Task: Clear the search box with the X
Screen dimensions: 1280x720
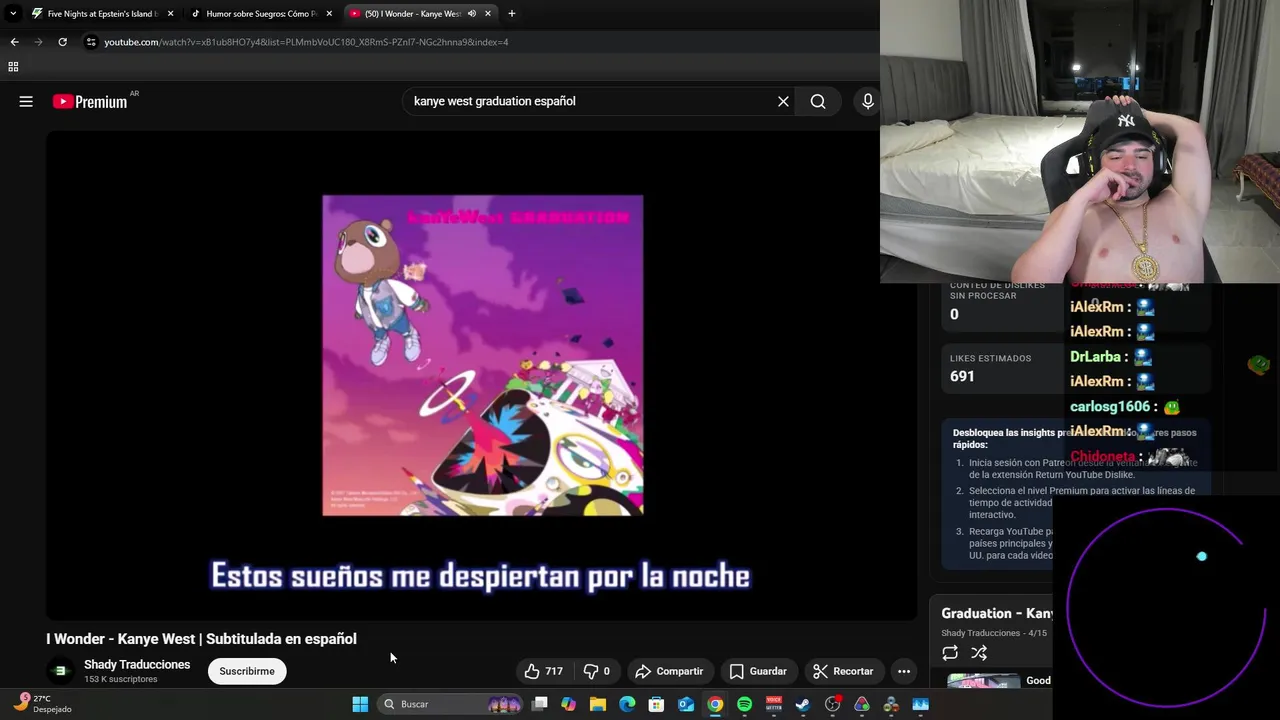Action: 783,101
